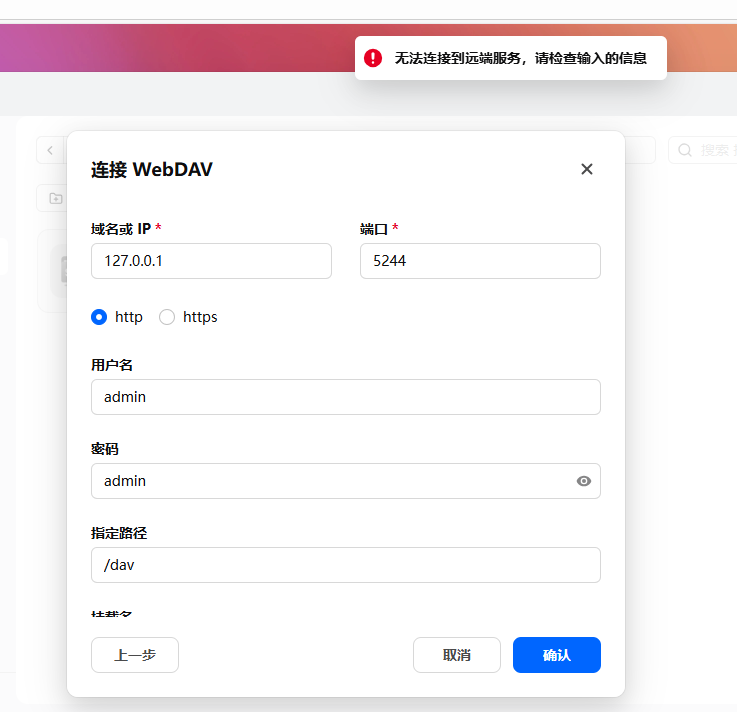This screenshot has height=712, width=737.
Task: Click the 连接 WebDAV dialog title
Action: (x=152, y=170)
